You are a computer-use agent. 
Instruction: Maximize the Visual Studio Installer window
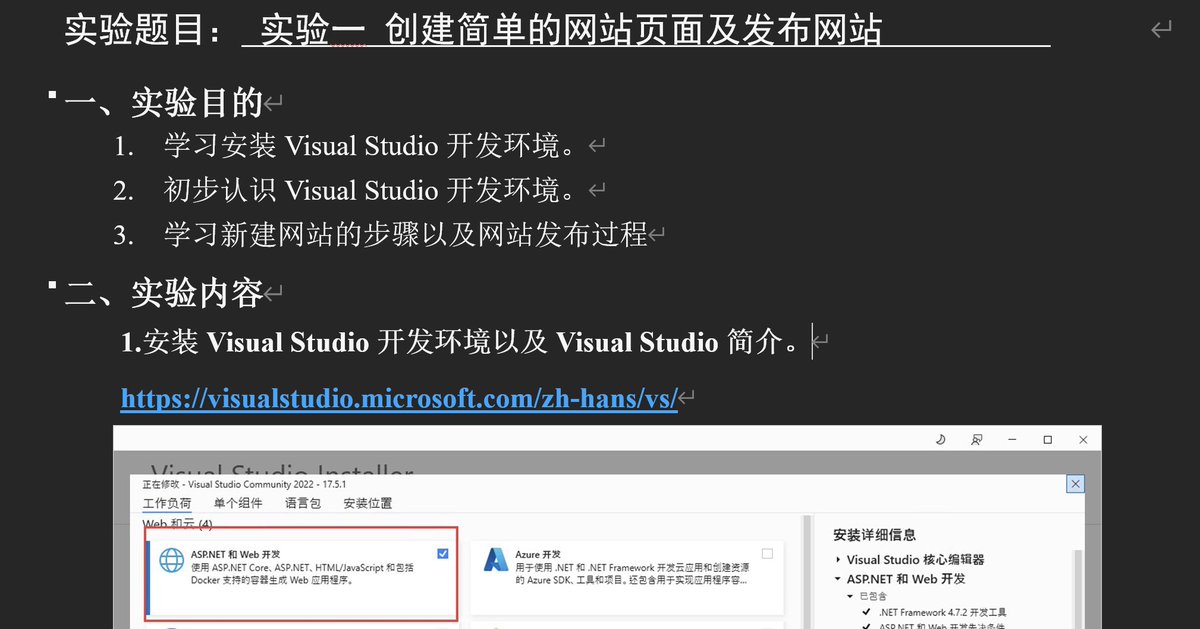1048,440
